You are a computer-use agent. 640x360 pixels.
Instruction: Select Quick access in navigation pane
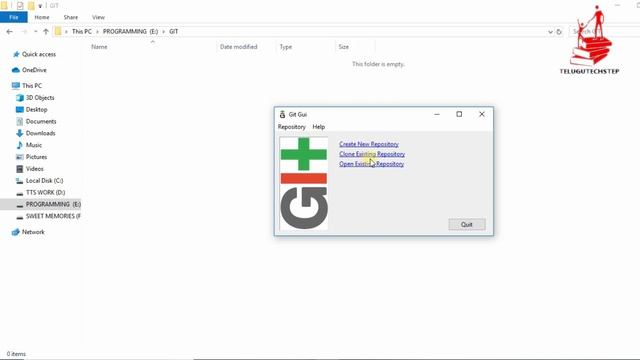point(39,54)
